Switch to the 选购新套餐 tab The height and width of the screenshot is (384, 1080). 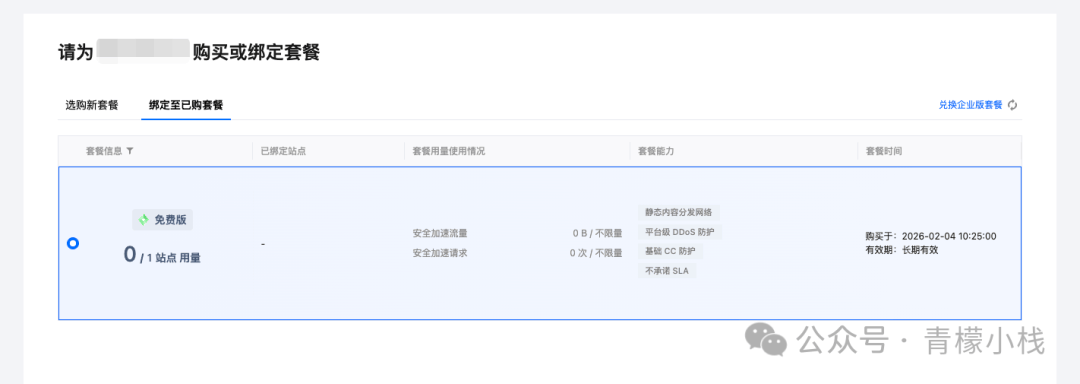(92, 105)
